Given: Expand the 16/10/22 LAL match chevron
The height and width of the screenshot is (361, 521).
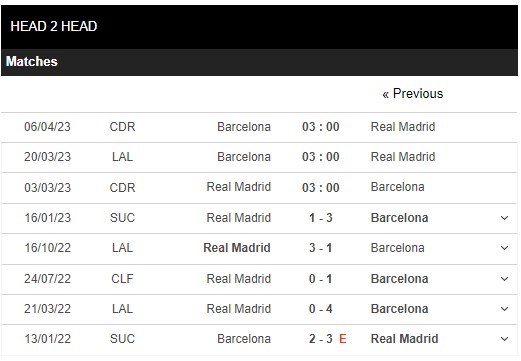Looking at the screenshot, I should click(504, 248).
